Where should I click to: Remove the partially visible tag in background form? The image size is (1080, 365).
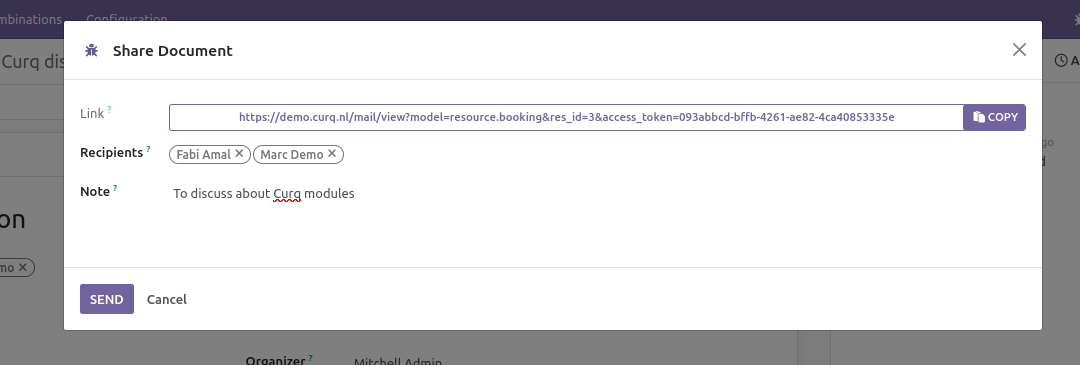[22, 267]
